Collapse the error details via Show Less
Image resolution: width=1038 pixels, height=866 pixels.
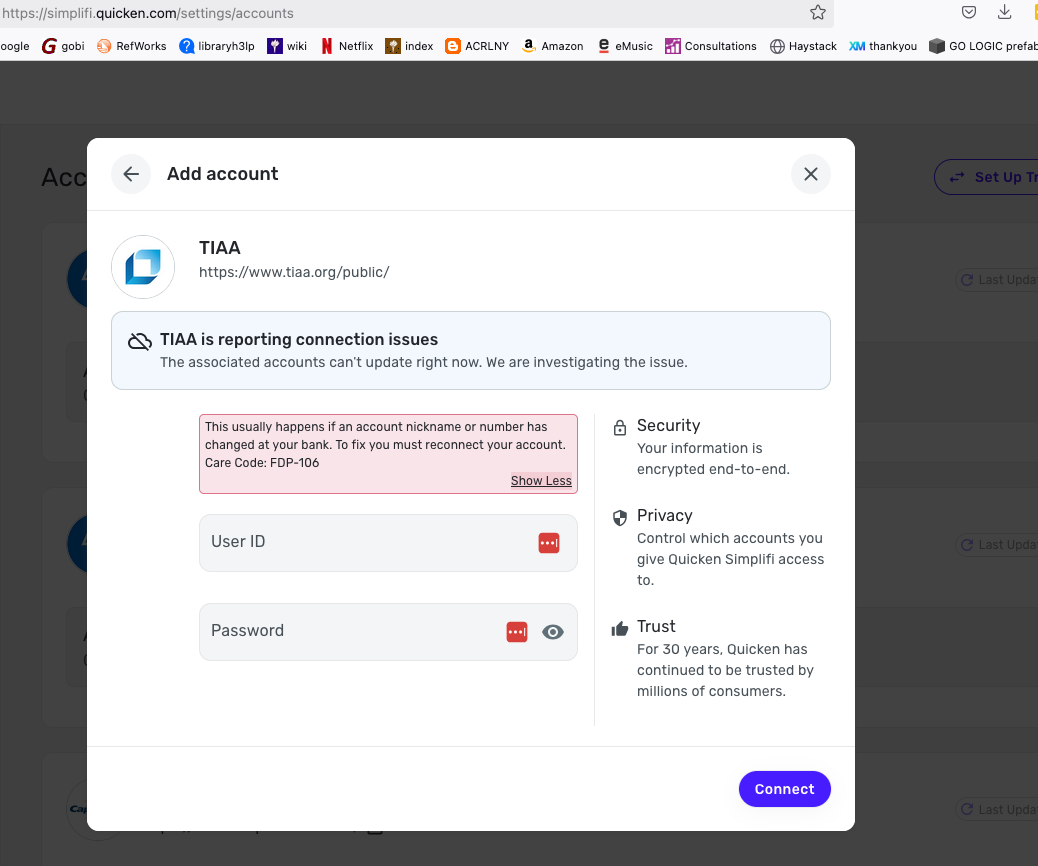(541, 480)
